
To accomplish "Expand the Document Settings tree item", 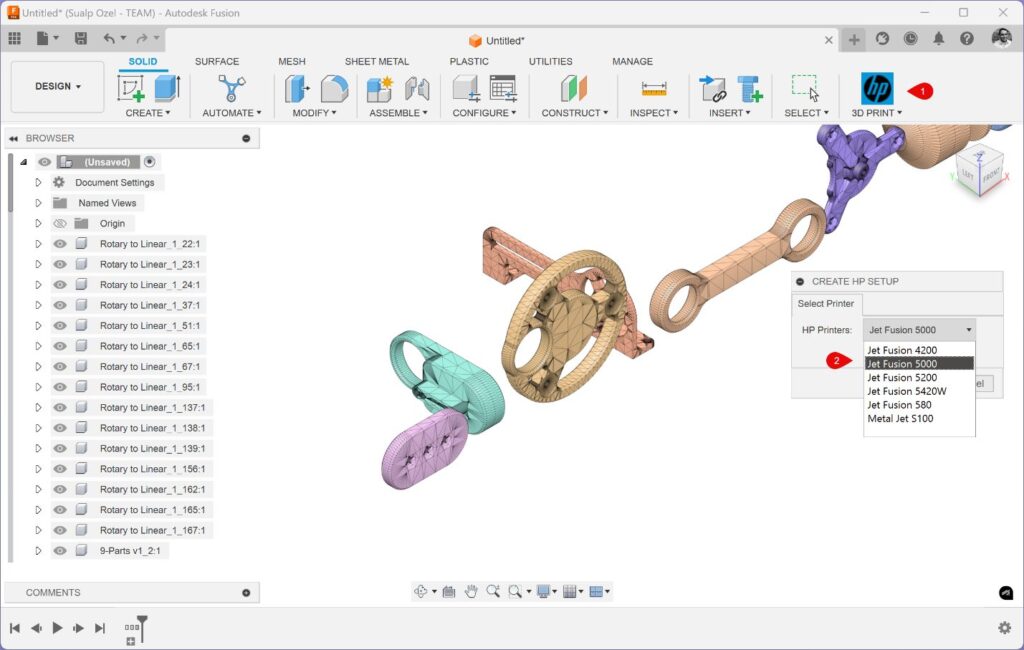I will click(x=37, y=182).
